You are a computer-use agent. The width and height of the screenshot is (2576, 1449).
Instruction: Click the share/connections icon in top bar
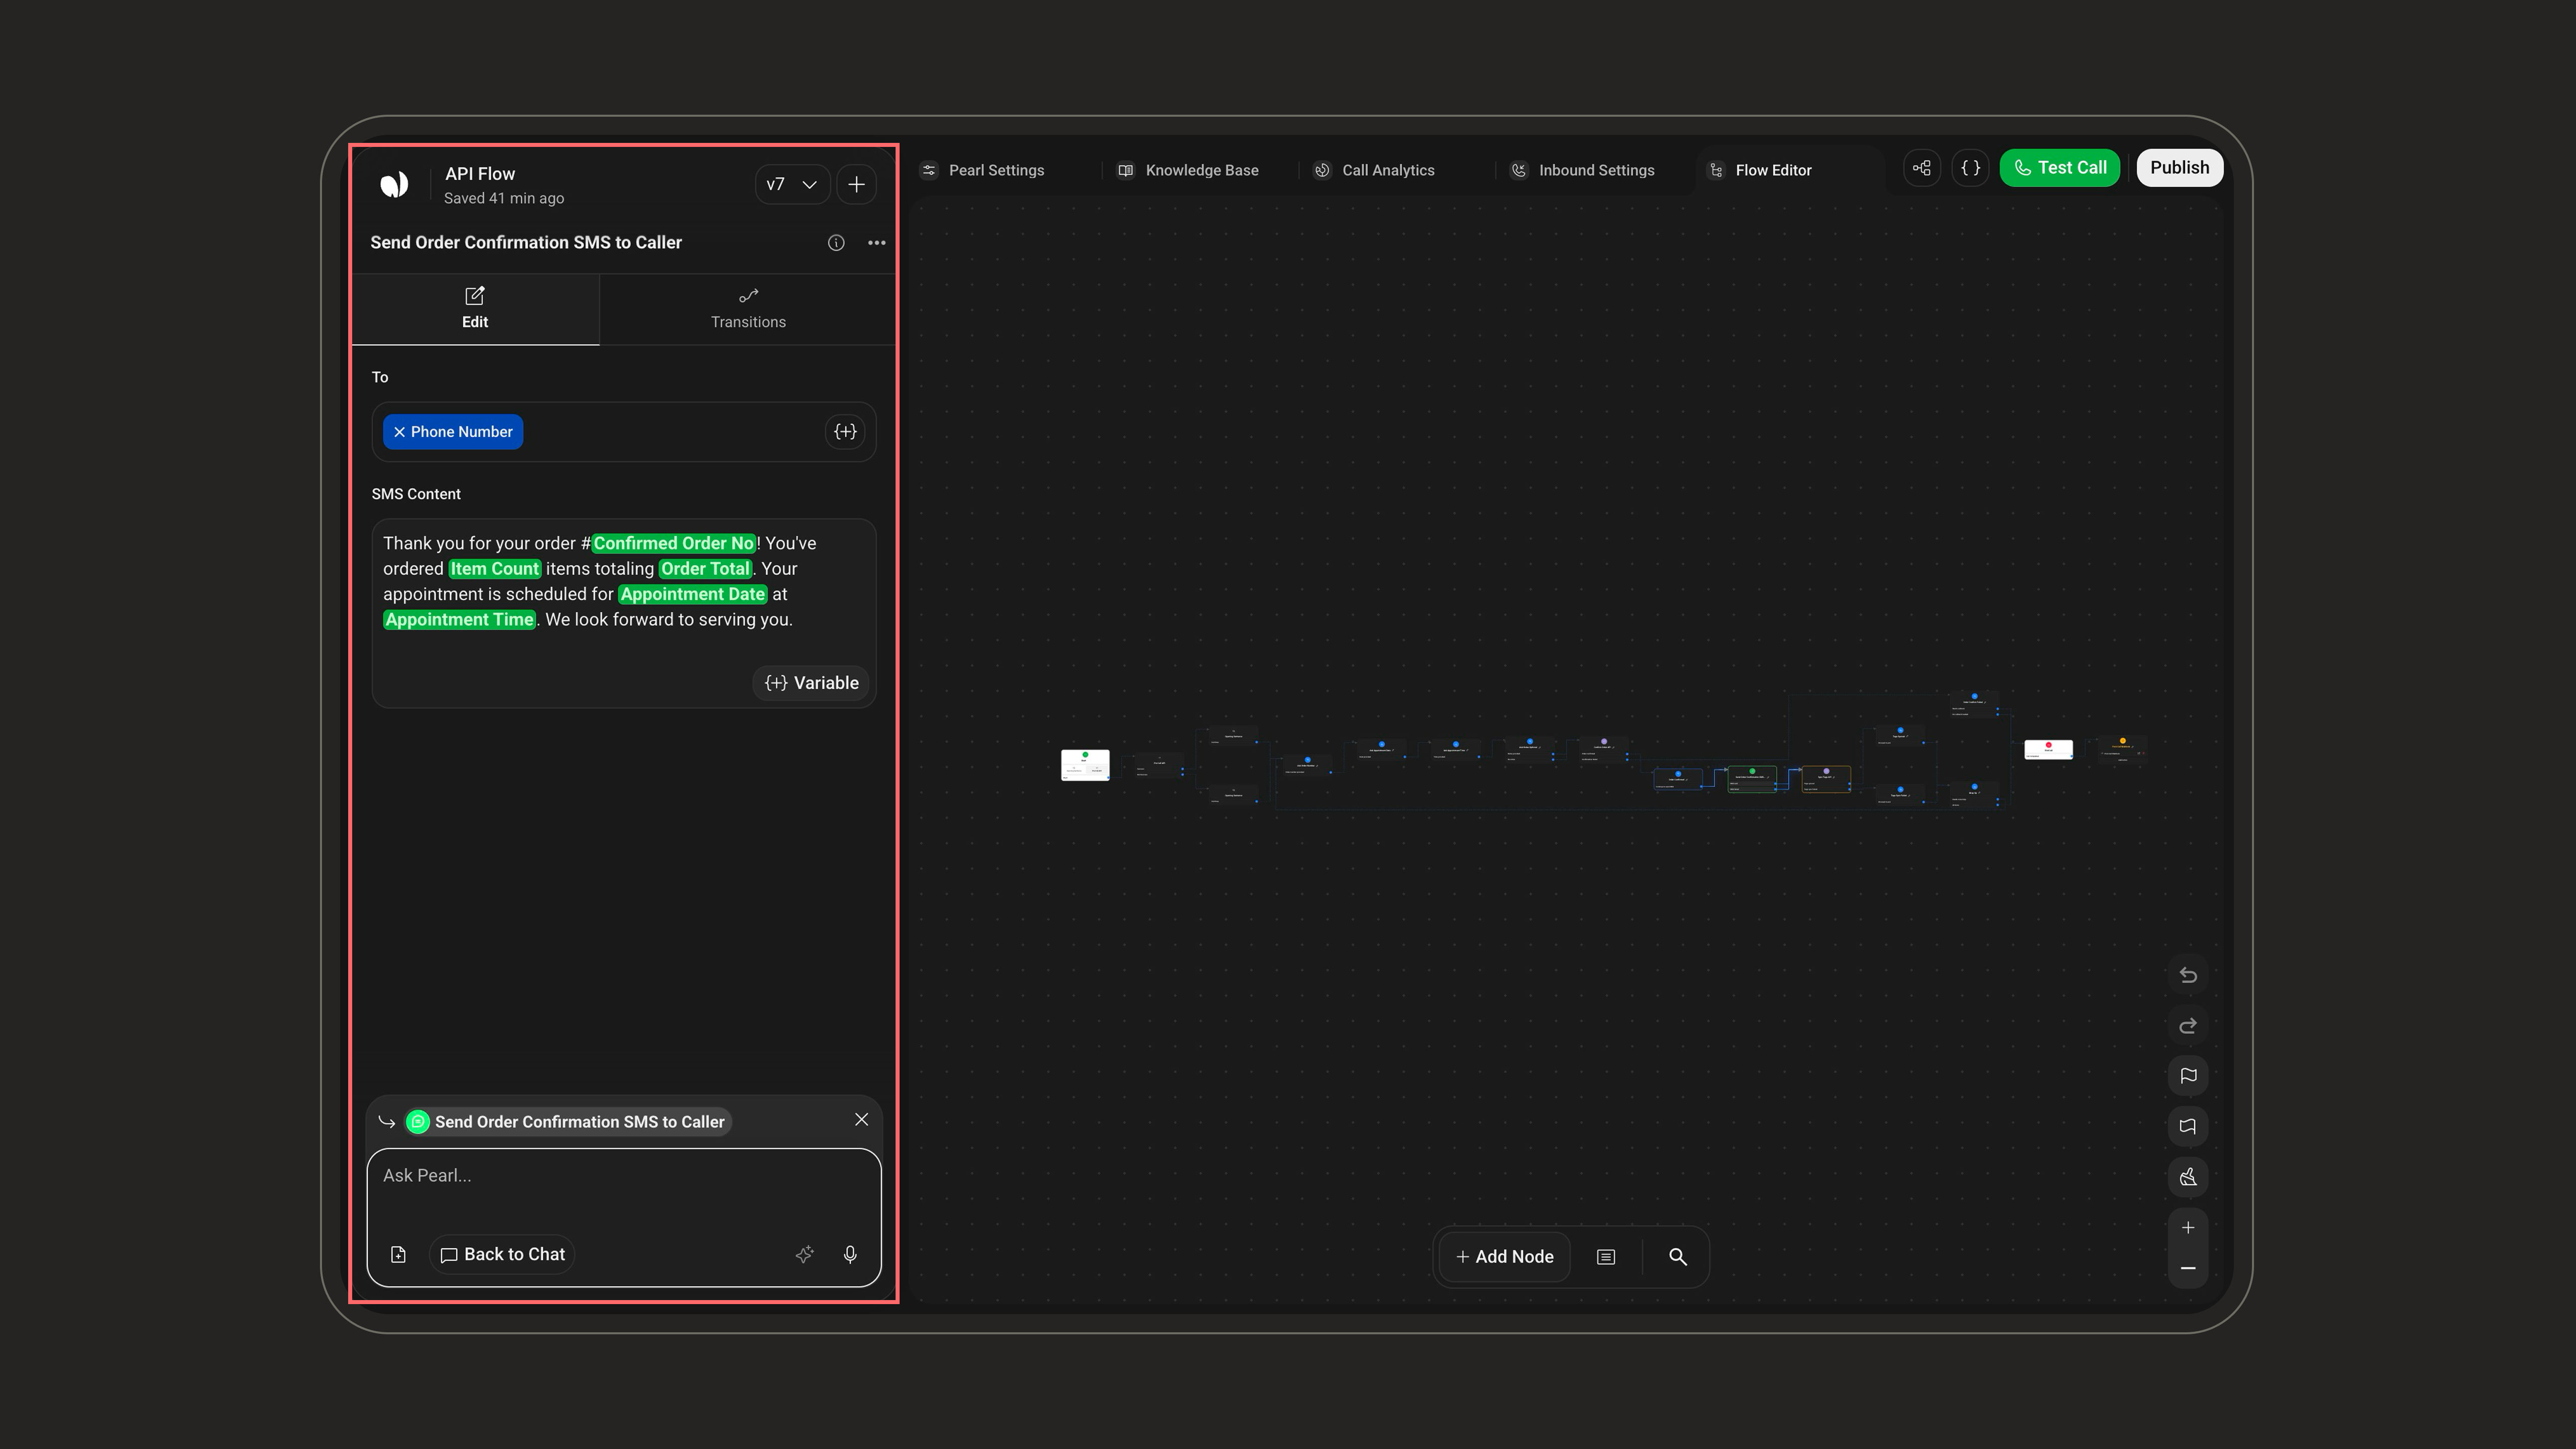point(1922,168)
